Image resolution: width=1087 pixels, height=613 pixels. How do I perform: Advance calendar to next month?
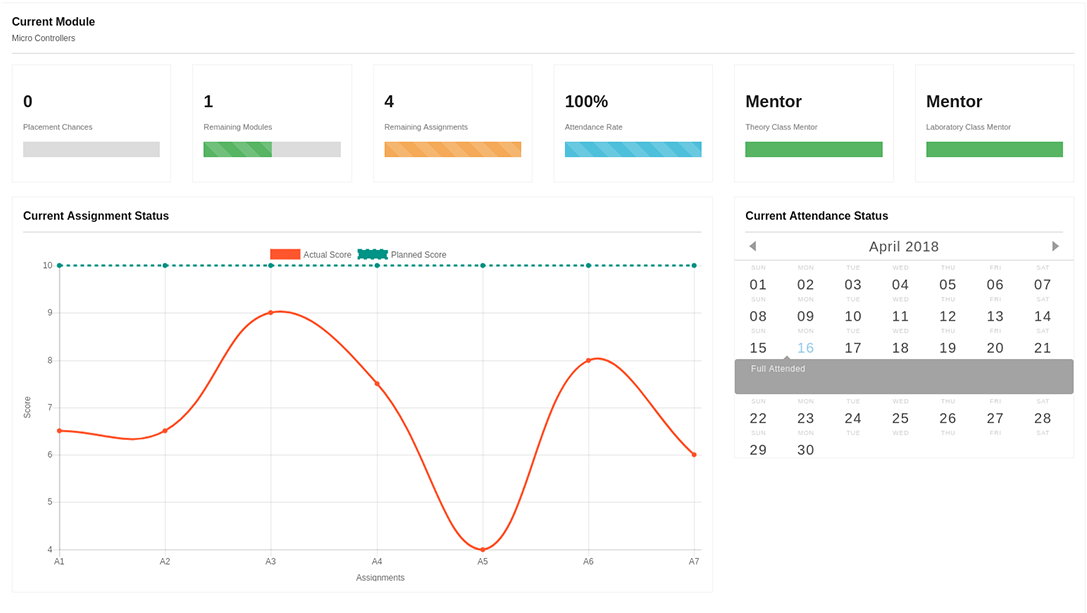tap(1055, 246)
